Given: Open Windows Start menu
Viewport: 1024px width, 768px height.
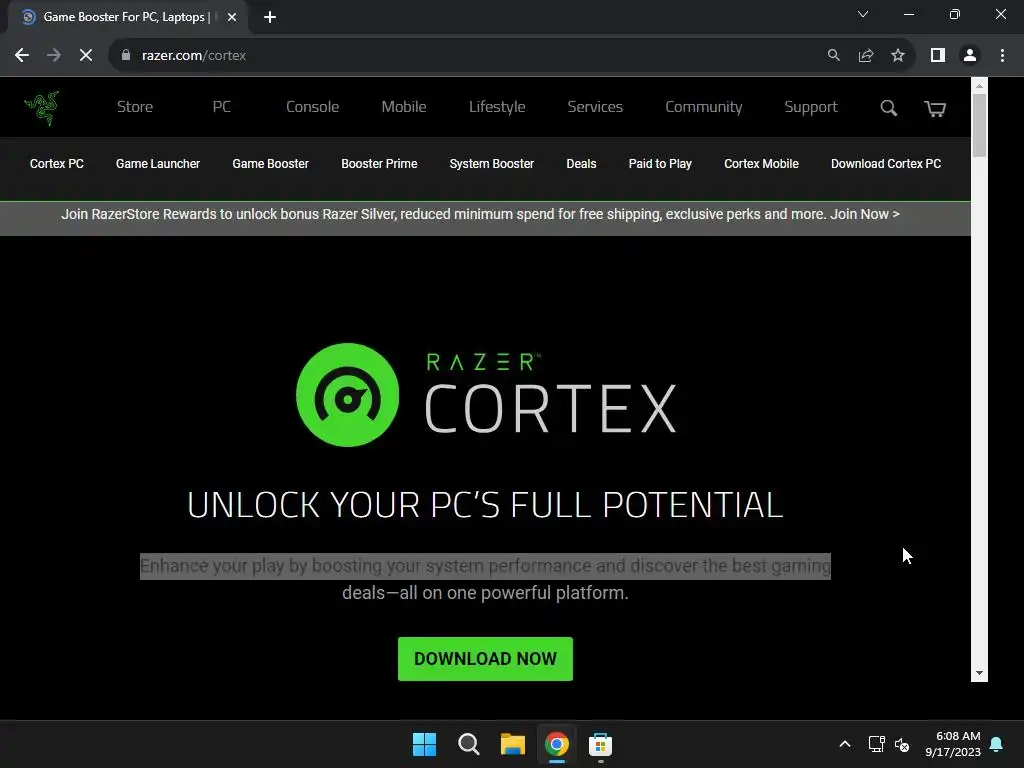Looking at the screenshot, I should [x=424, y=744].
